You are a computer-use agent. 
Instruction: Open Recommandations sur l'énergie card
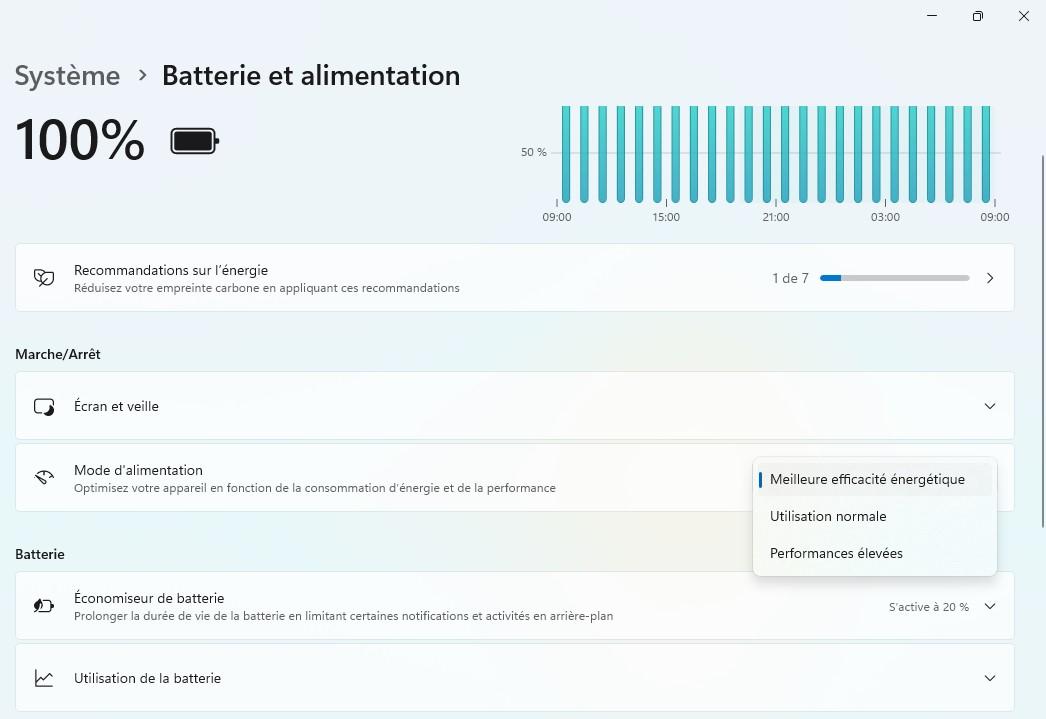pyautogui.click(x=400, y=278)
